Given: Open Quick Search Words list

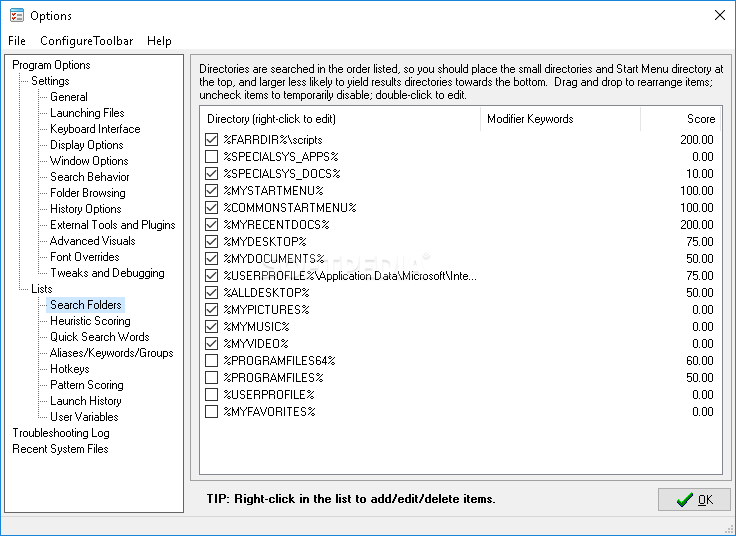Looking at the screenshot, I should tap(100, 337).
